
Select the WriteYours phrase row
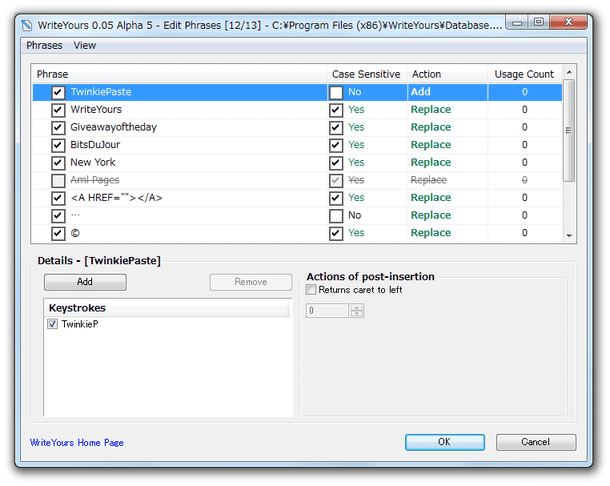point(297,110)
